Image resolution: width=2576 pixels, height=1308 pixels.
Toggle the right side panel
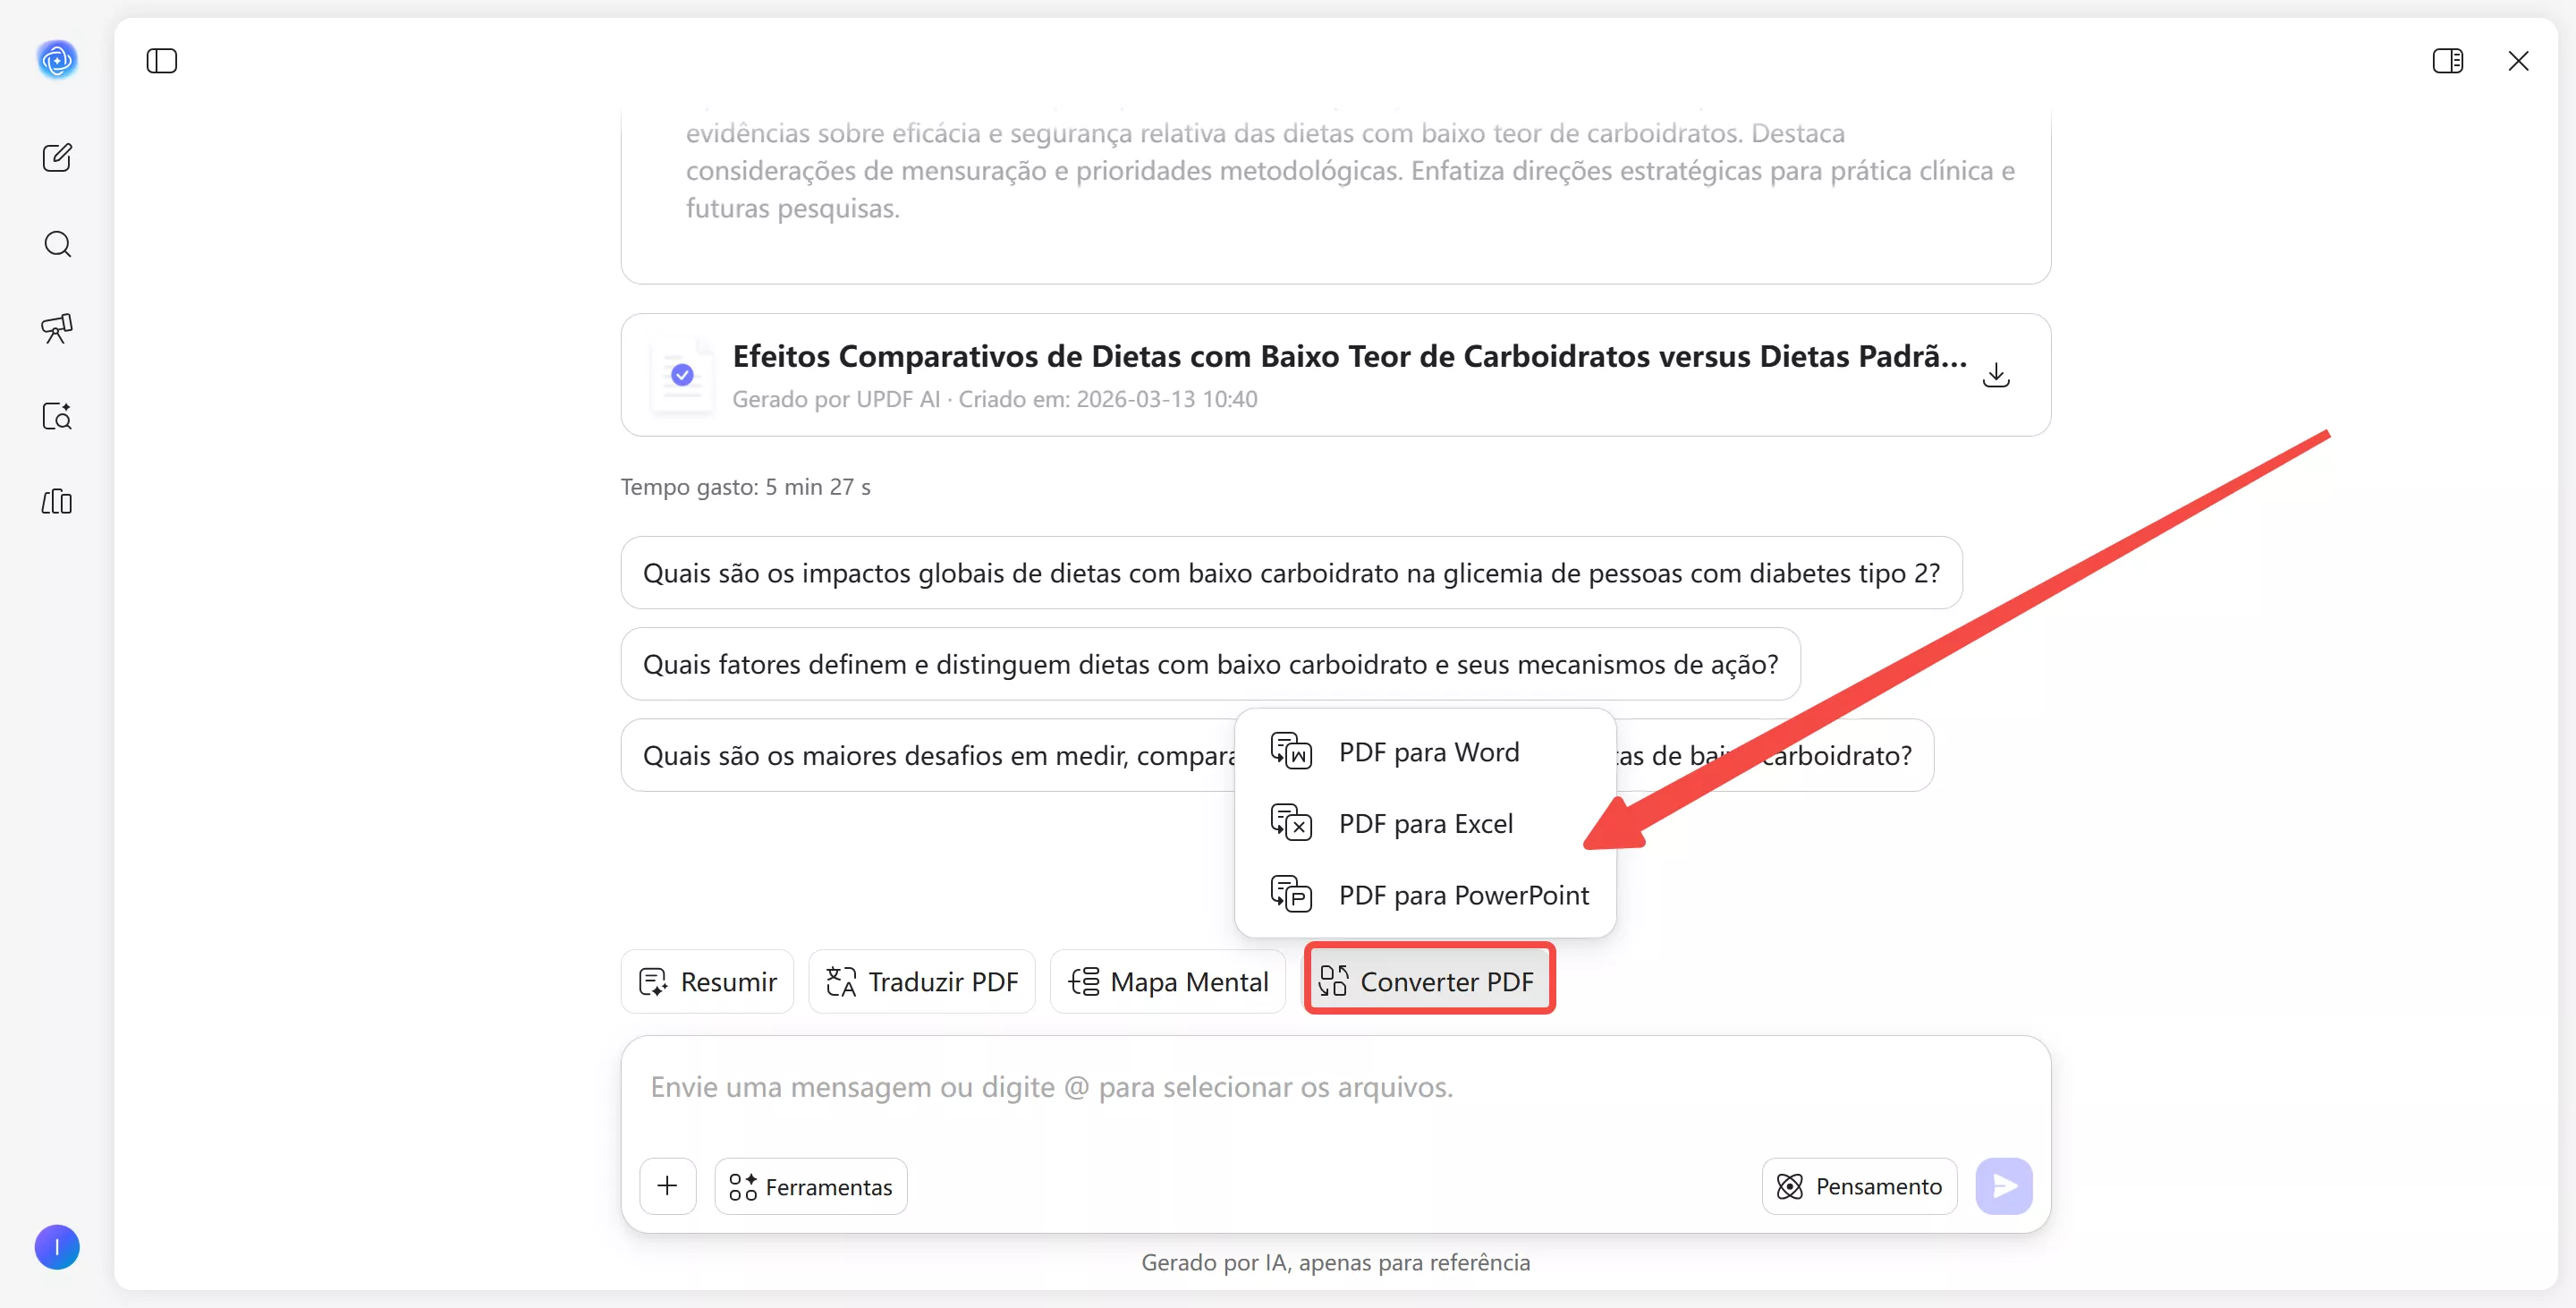(x=2447, y=61)
